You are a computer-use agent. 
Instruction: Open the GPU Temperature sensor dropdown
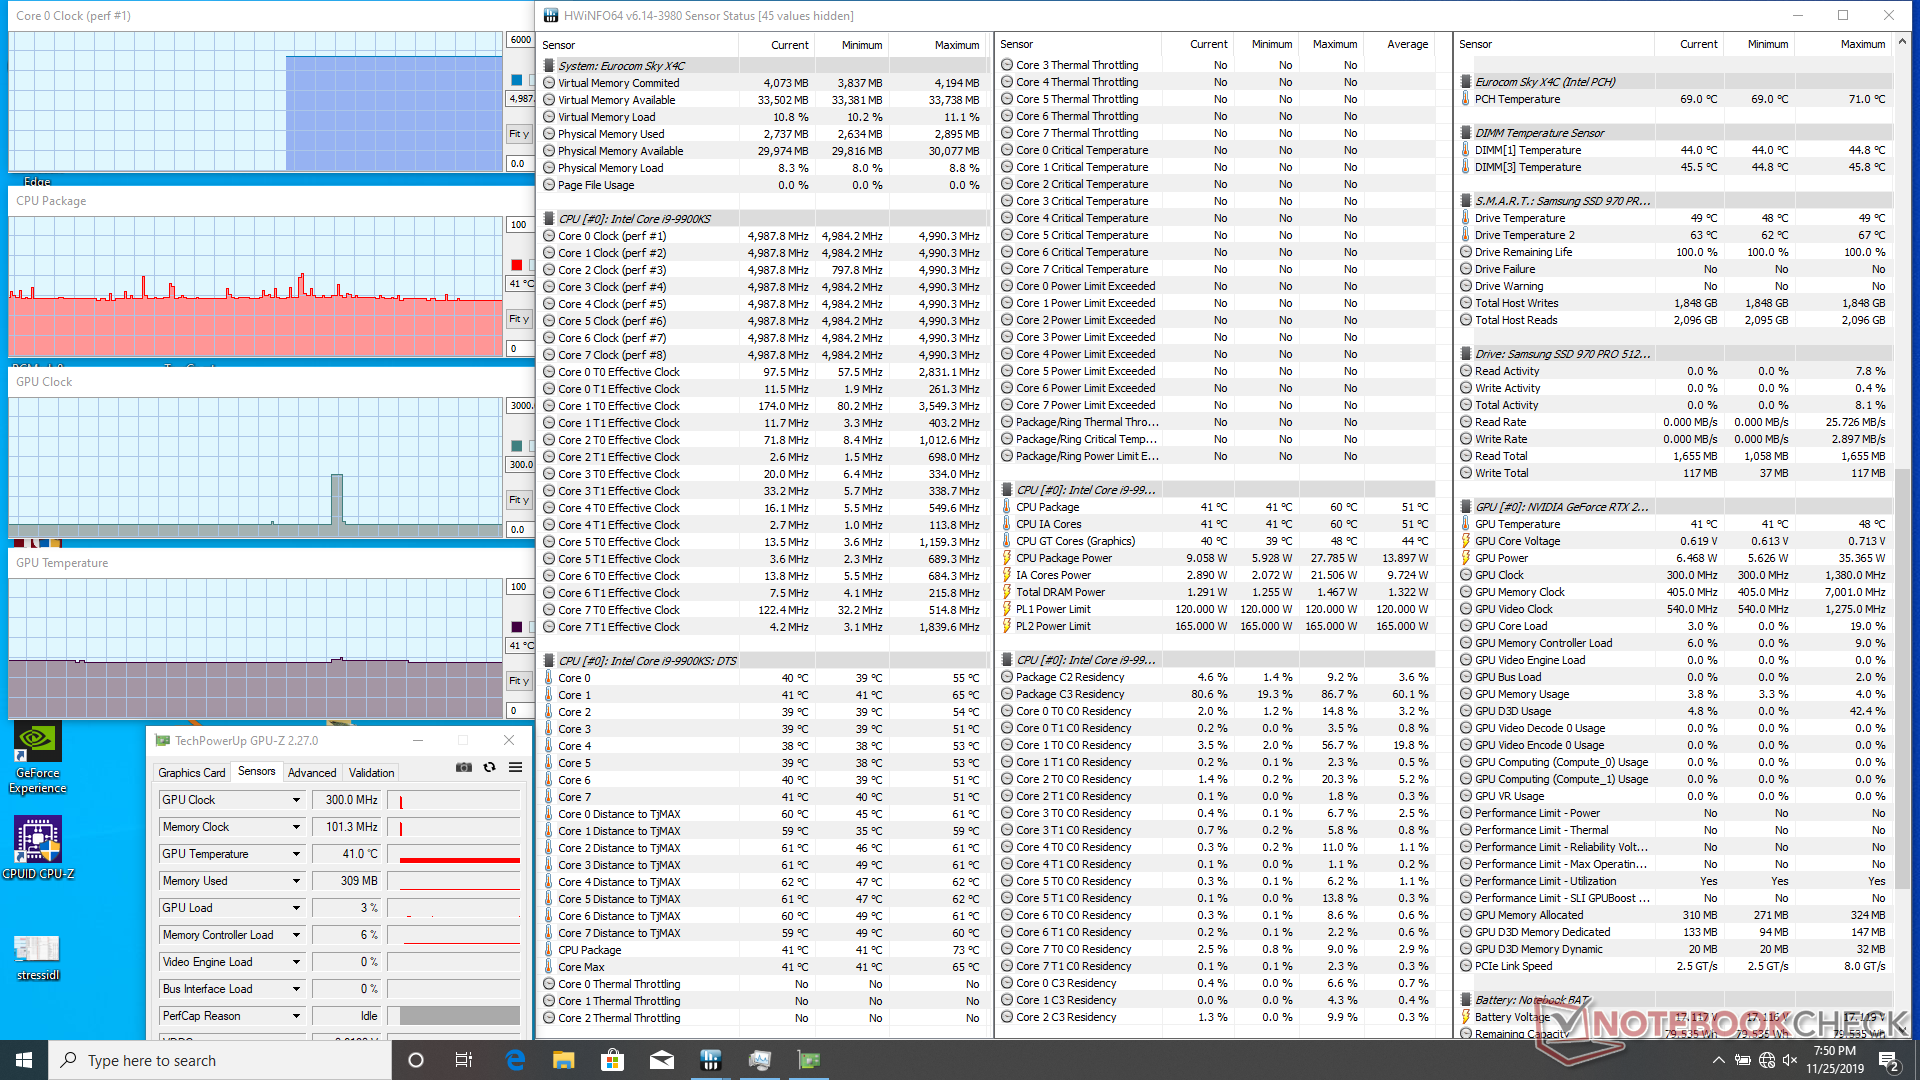(x=296, y=854)
